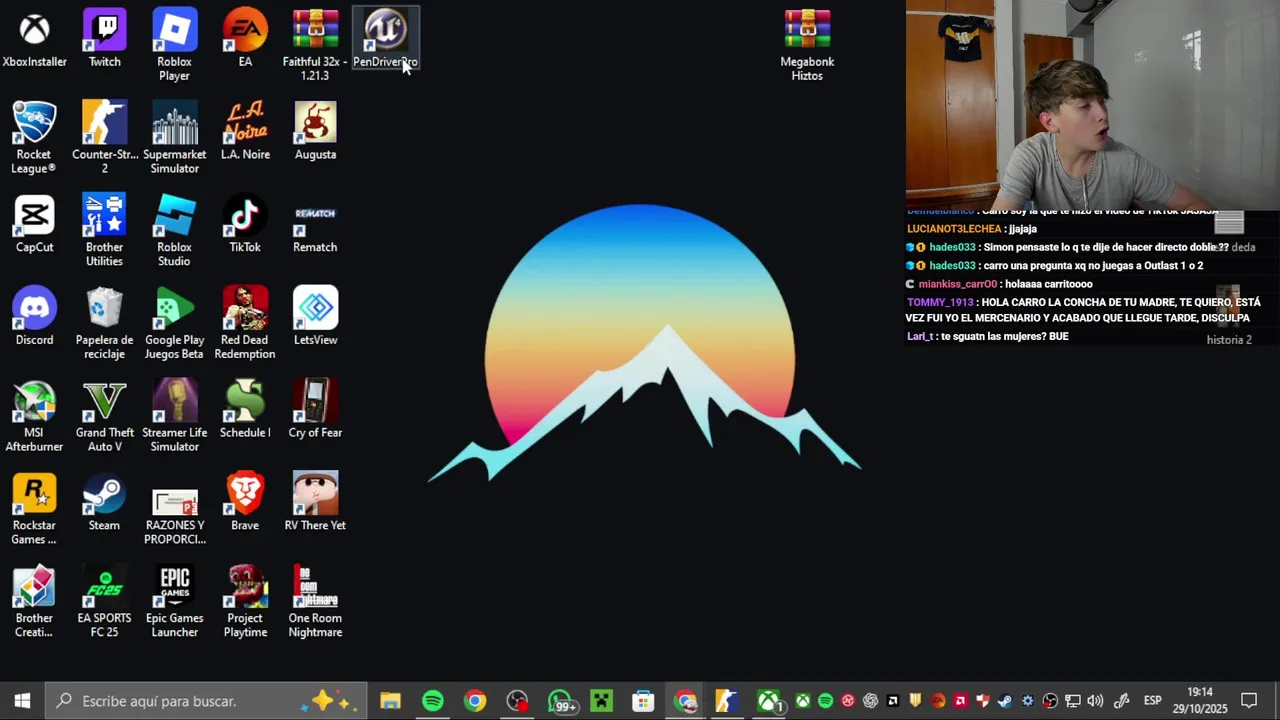Open One Room Nightmare shortcut
Screen dimensions: 1280x720
coord(315,602)
